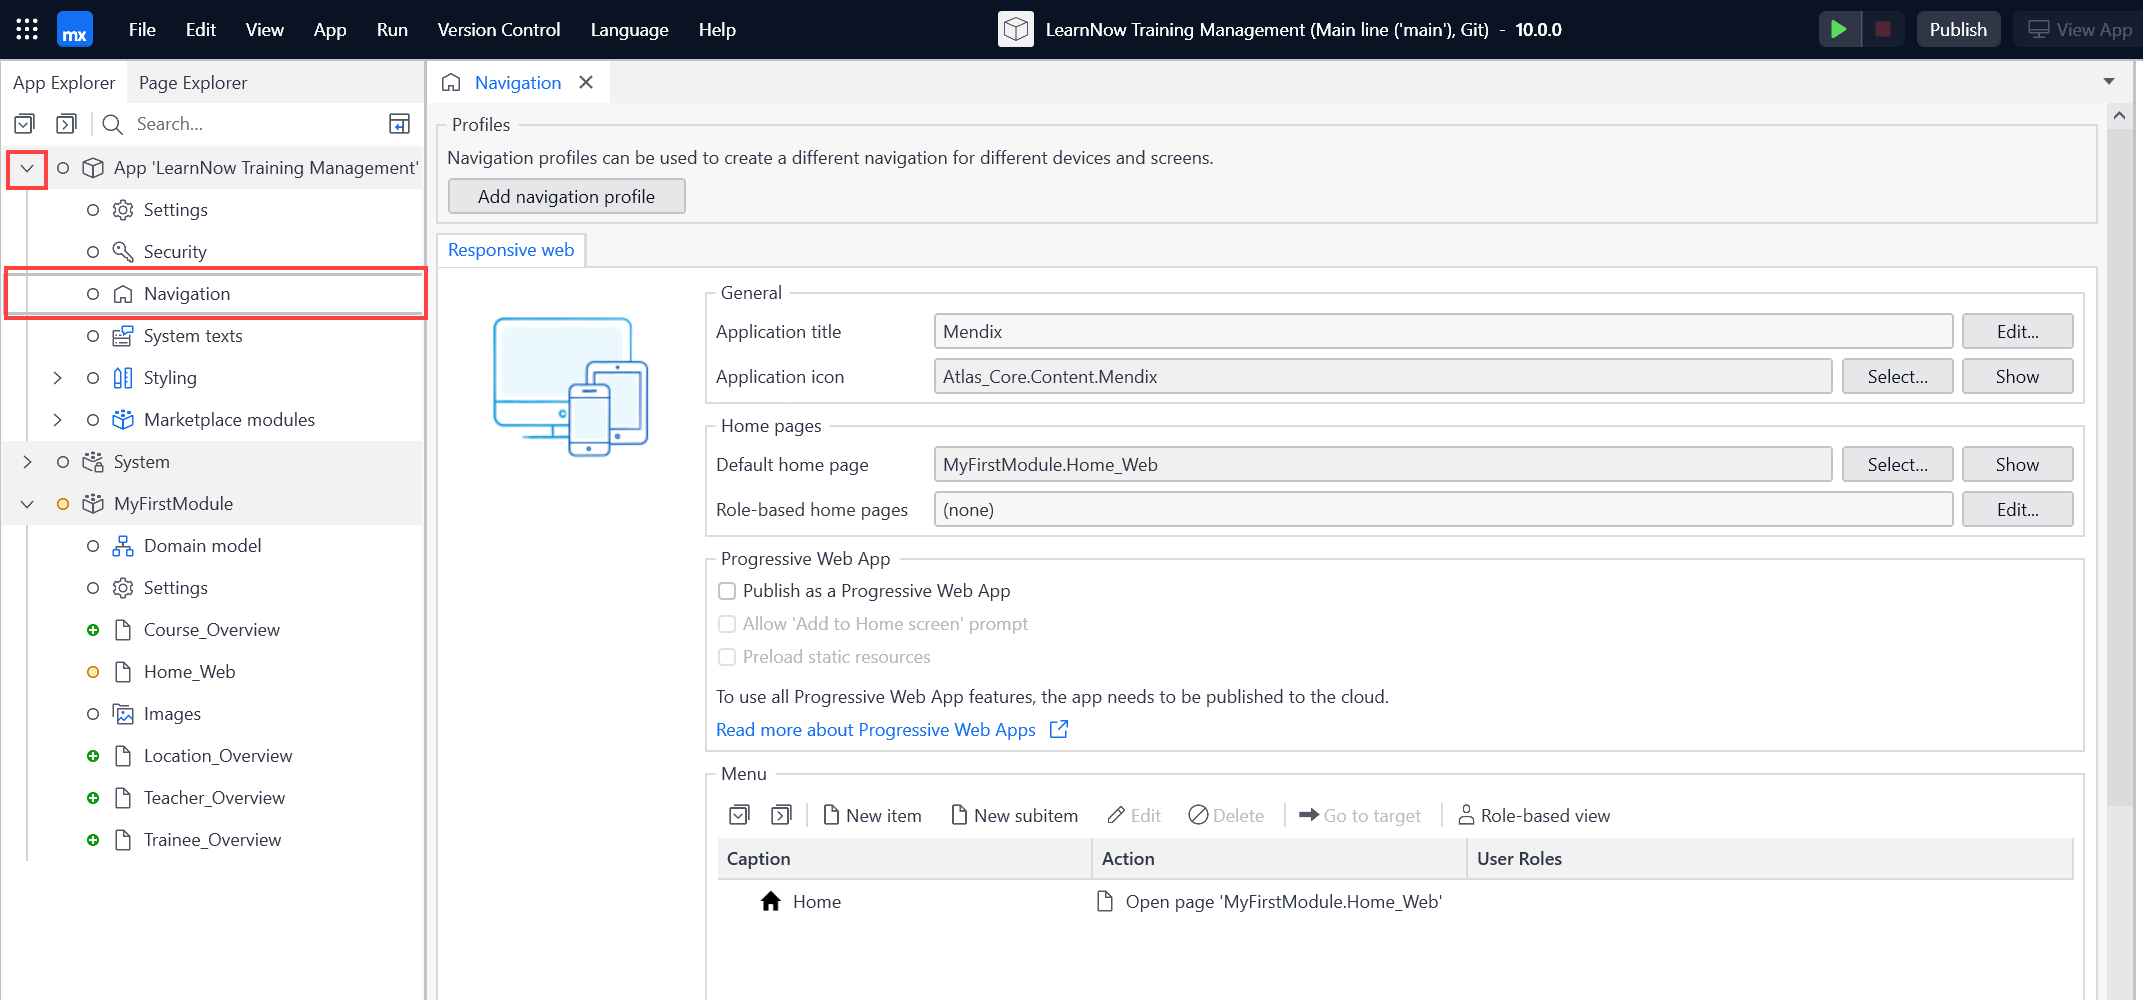Click the vertical scrollbar up arrow
This screenshot has width=2143, height=1000.
(x=2119, y=115)
